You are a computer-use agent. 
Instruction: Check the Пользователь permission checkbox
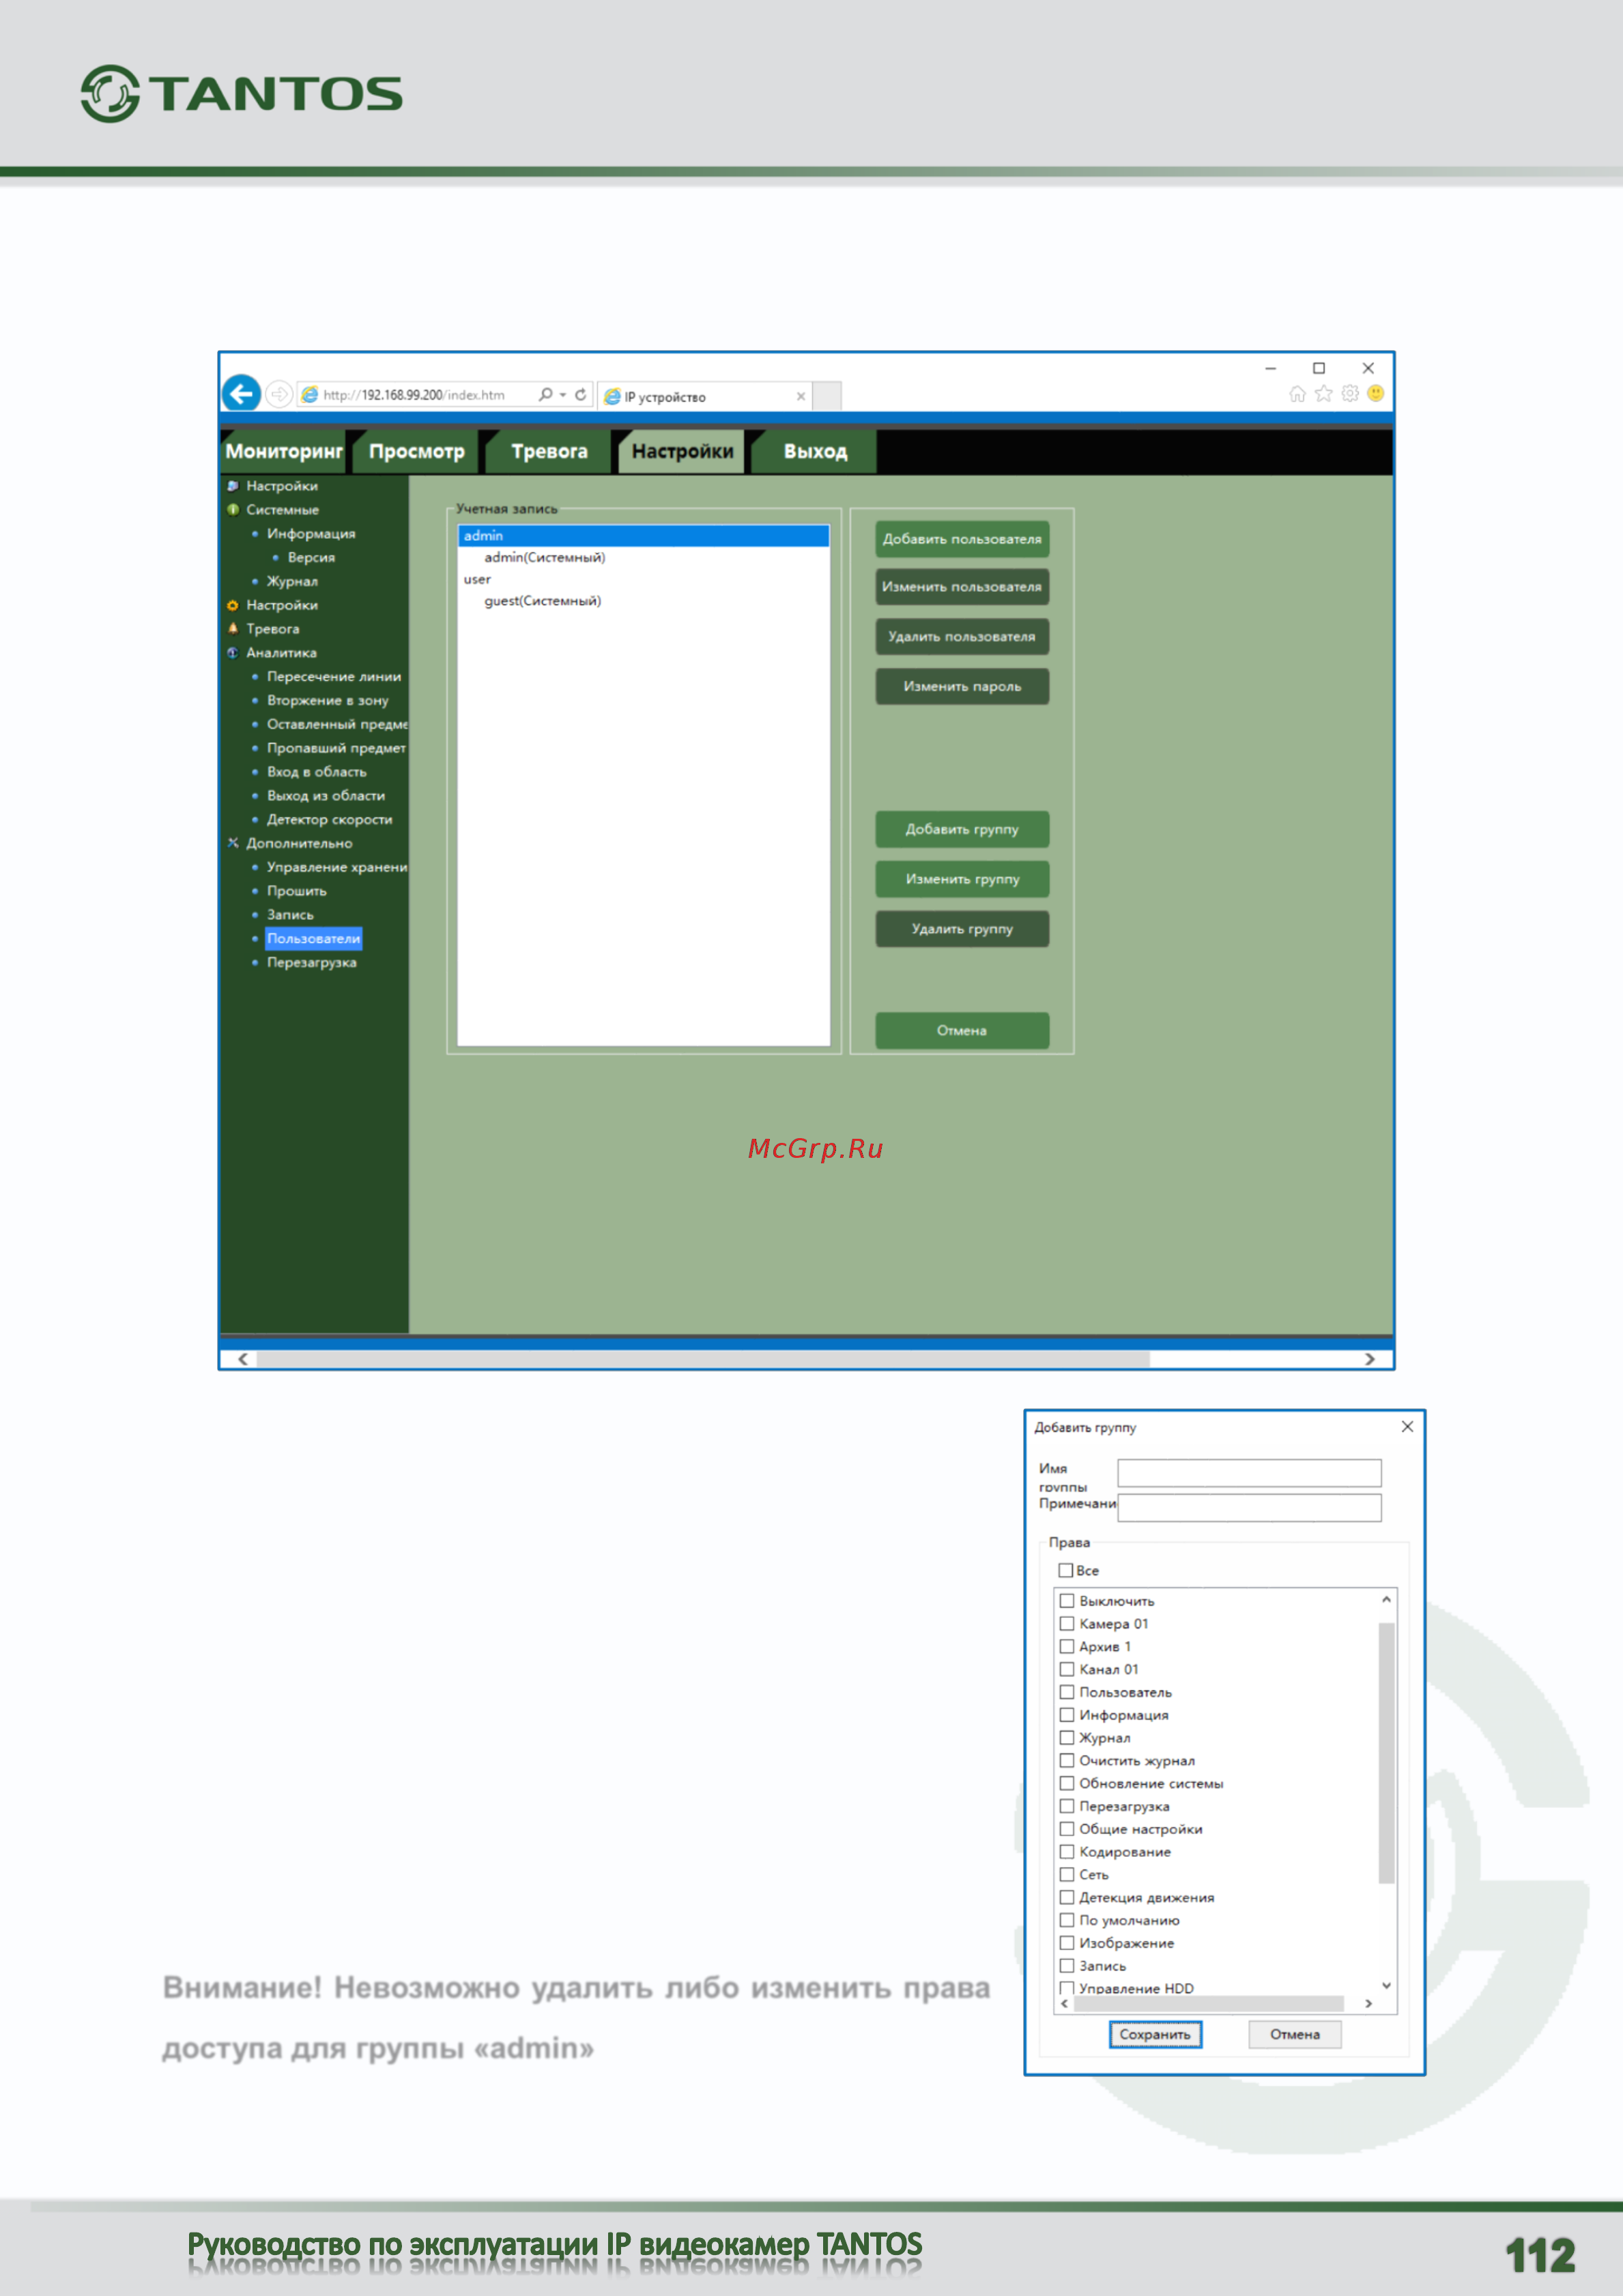coord(1067,1692)
